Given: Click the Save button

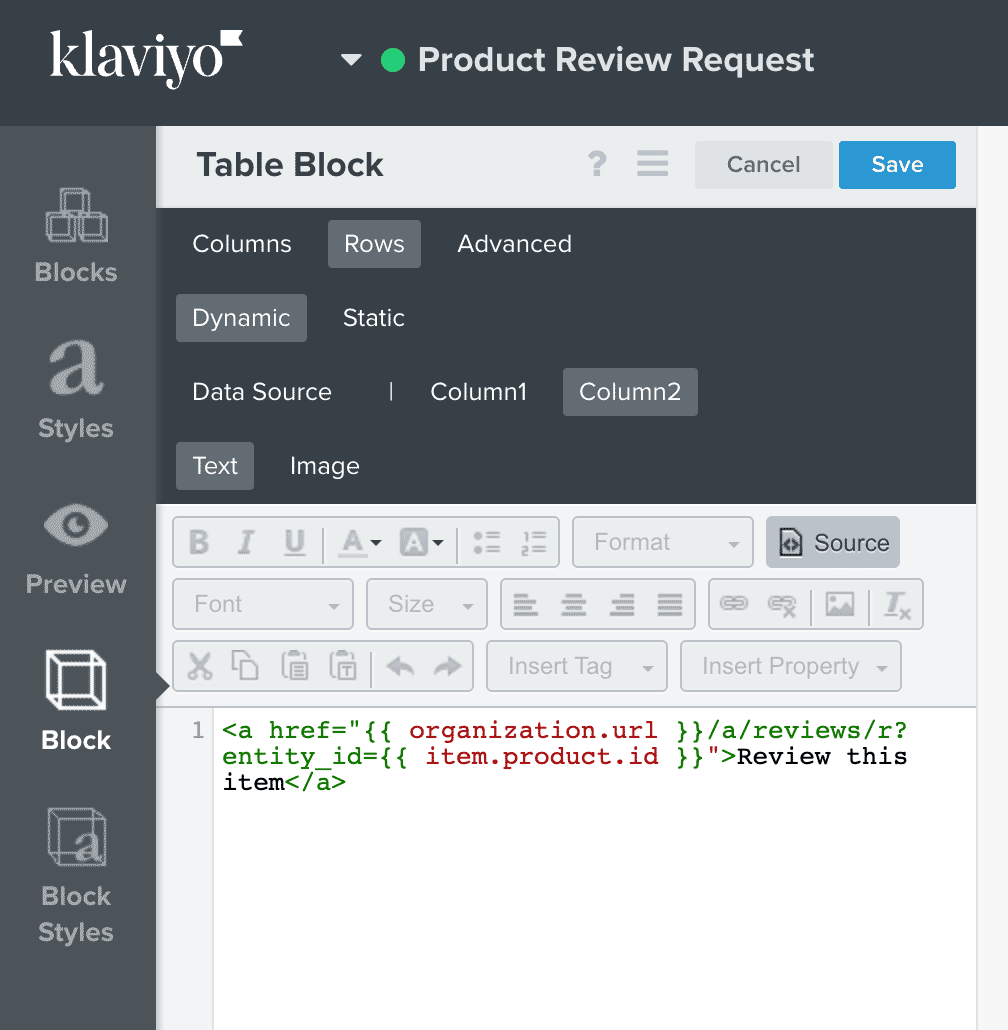Looking at the screenshot, I should pos(897,164).
